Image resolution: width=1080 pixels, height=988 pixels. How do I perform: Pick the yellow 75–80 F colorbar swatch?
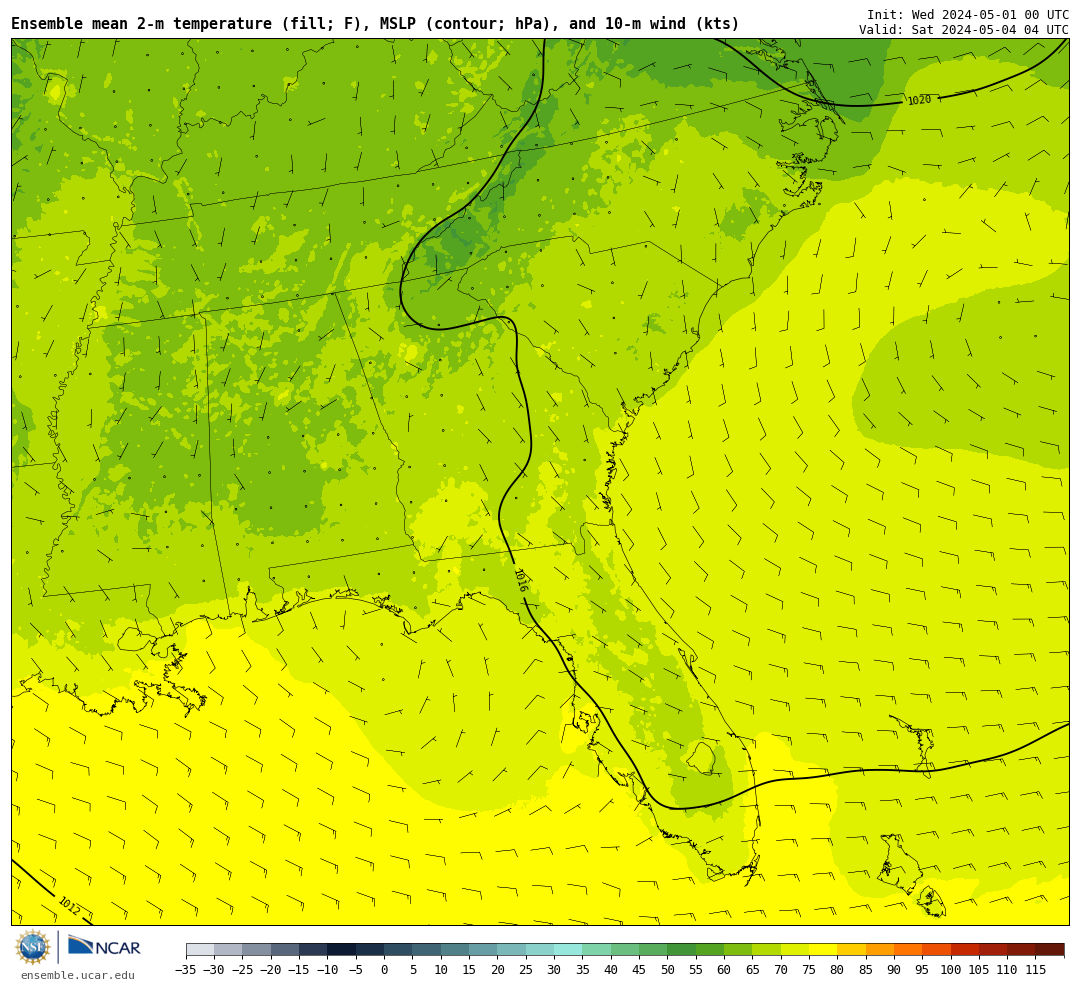pos(822,950)
